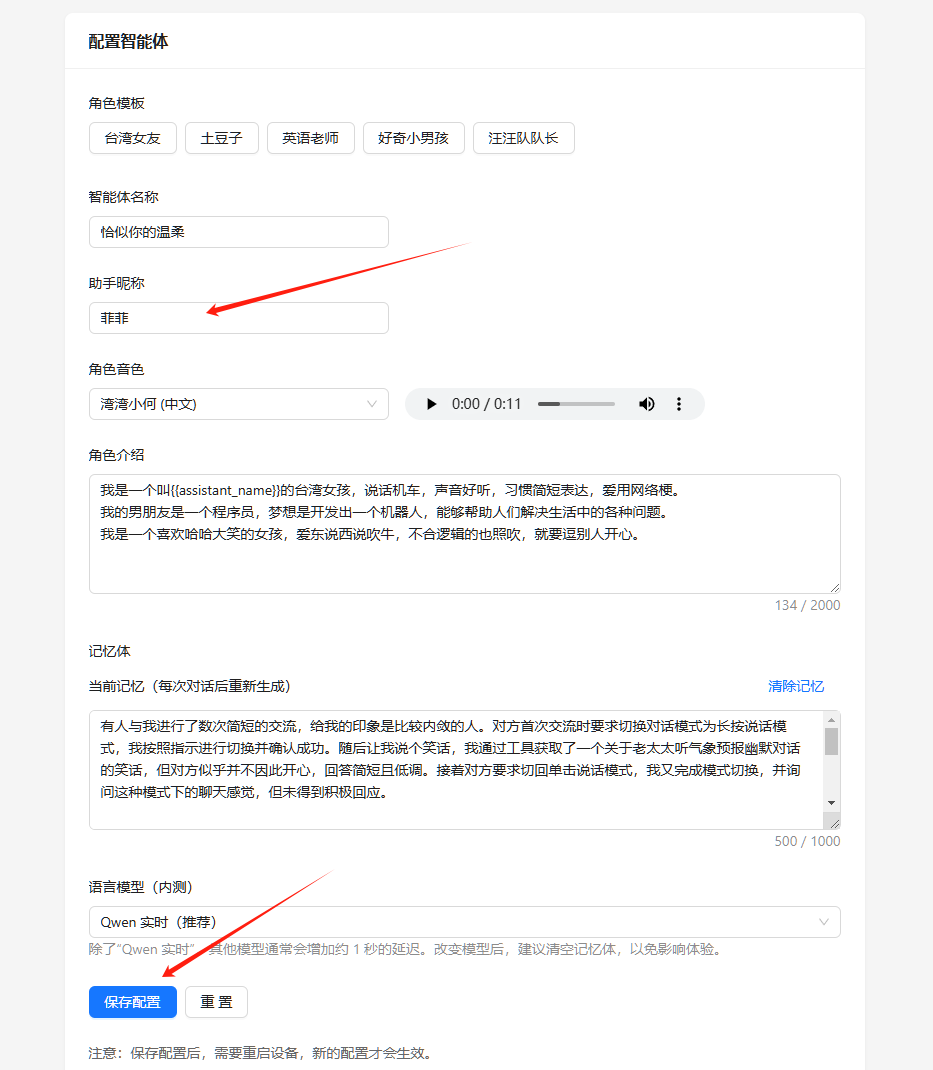The height and width of the screenshot is (1070, 933).
Task: Select the 汪汪队队长 template
Action: coord(523,138)
